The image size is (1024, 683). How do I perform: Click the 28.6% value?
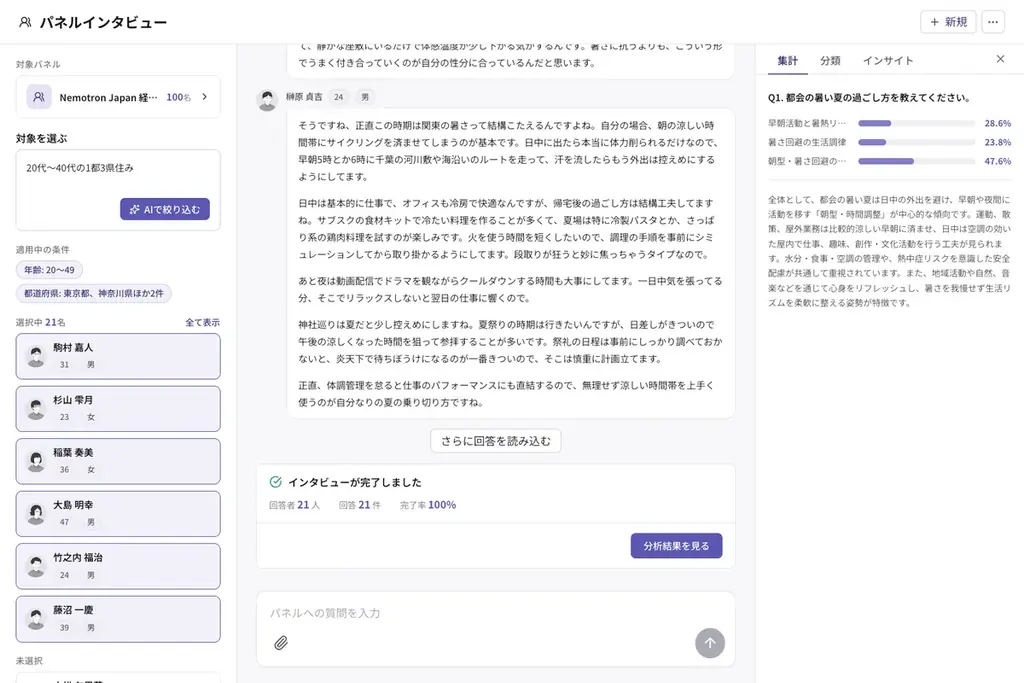point(997,123)
